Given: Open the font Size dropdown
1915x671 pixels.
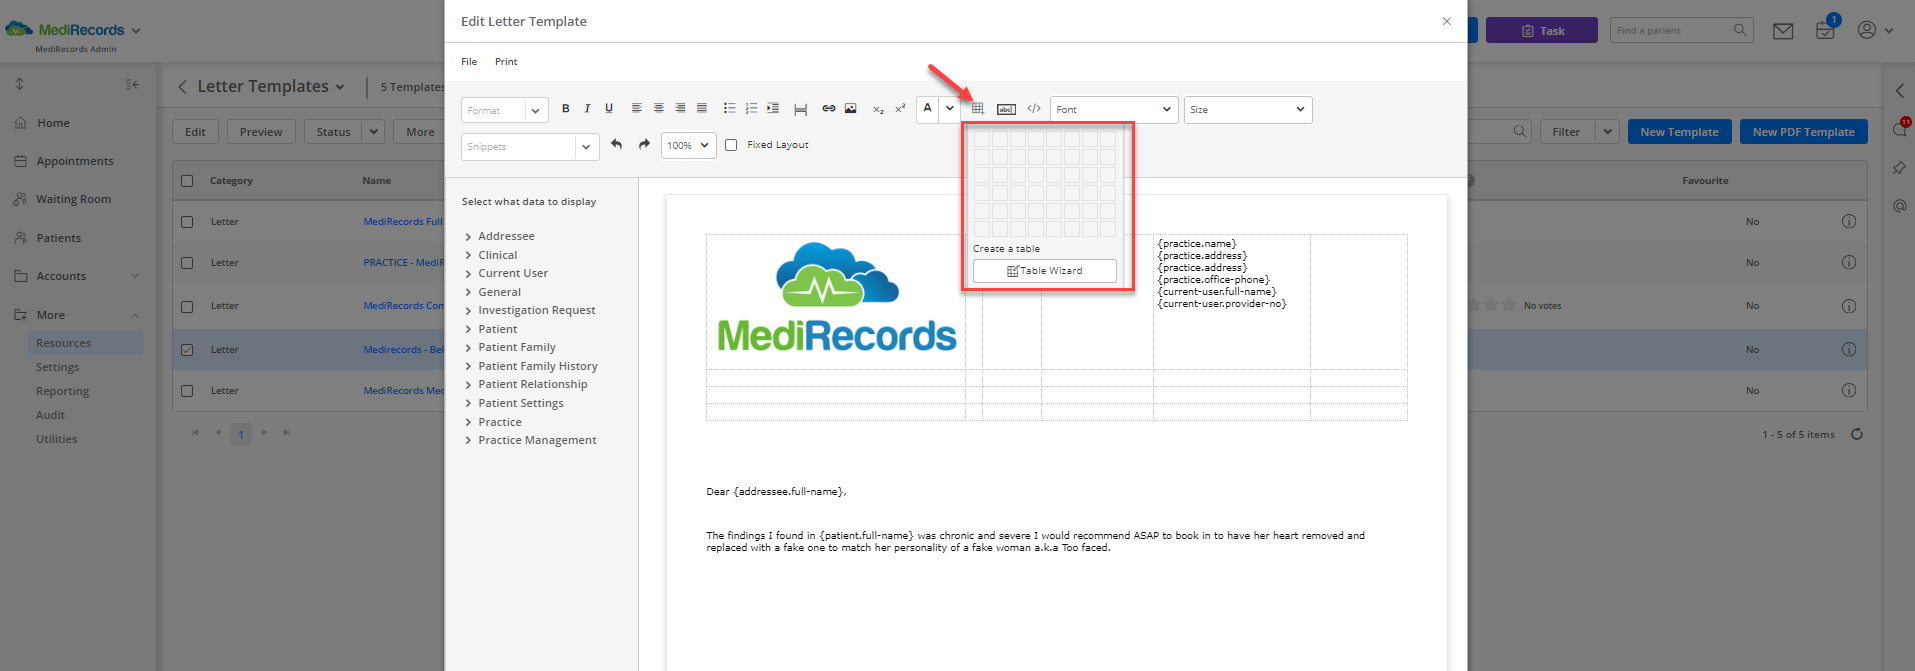Looking at the screenshot, I should click(x=1248, y=110).
